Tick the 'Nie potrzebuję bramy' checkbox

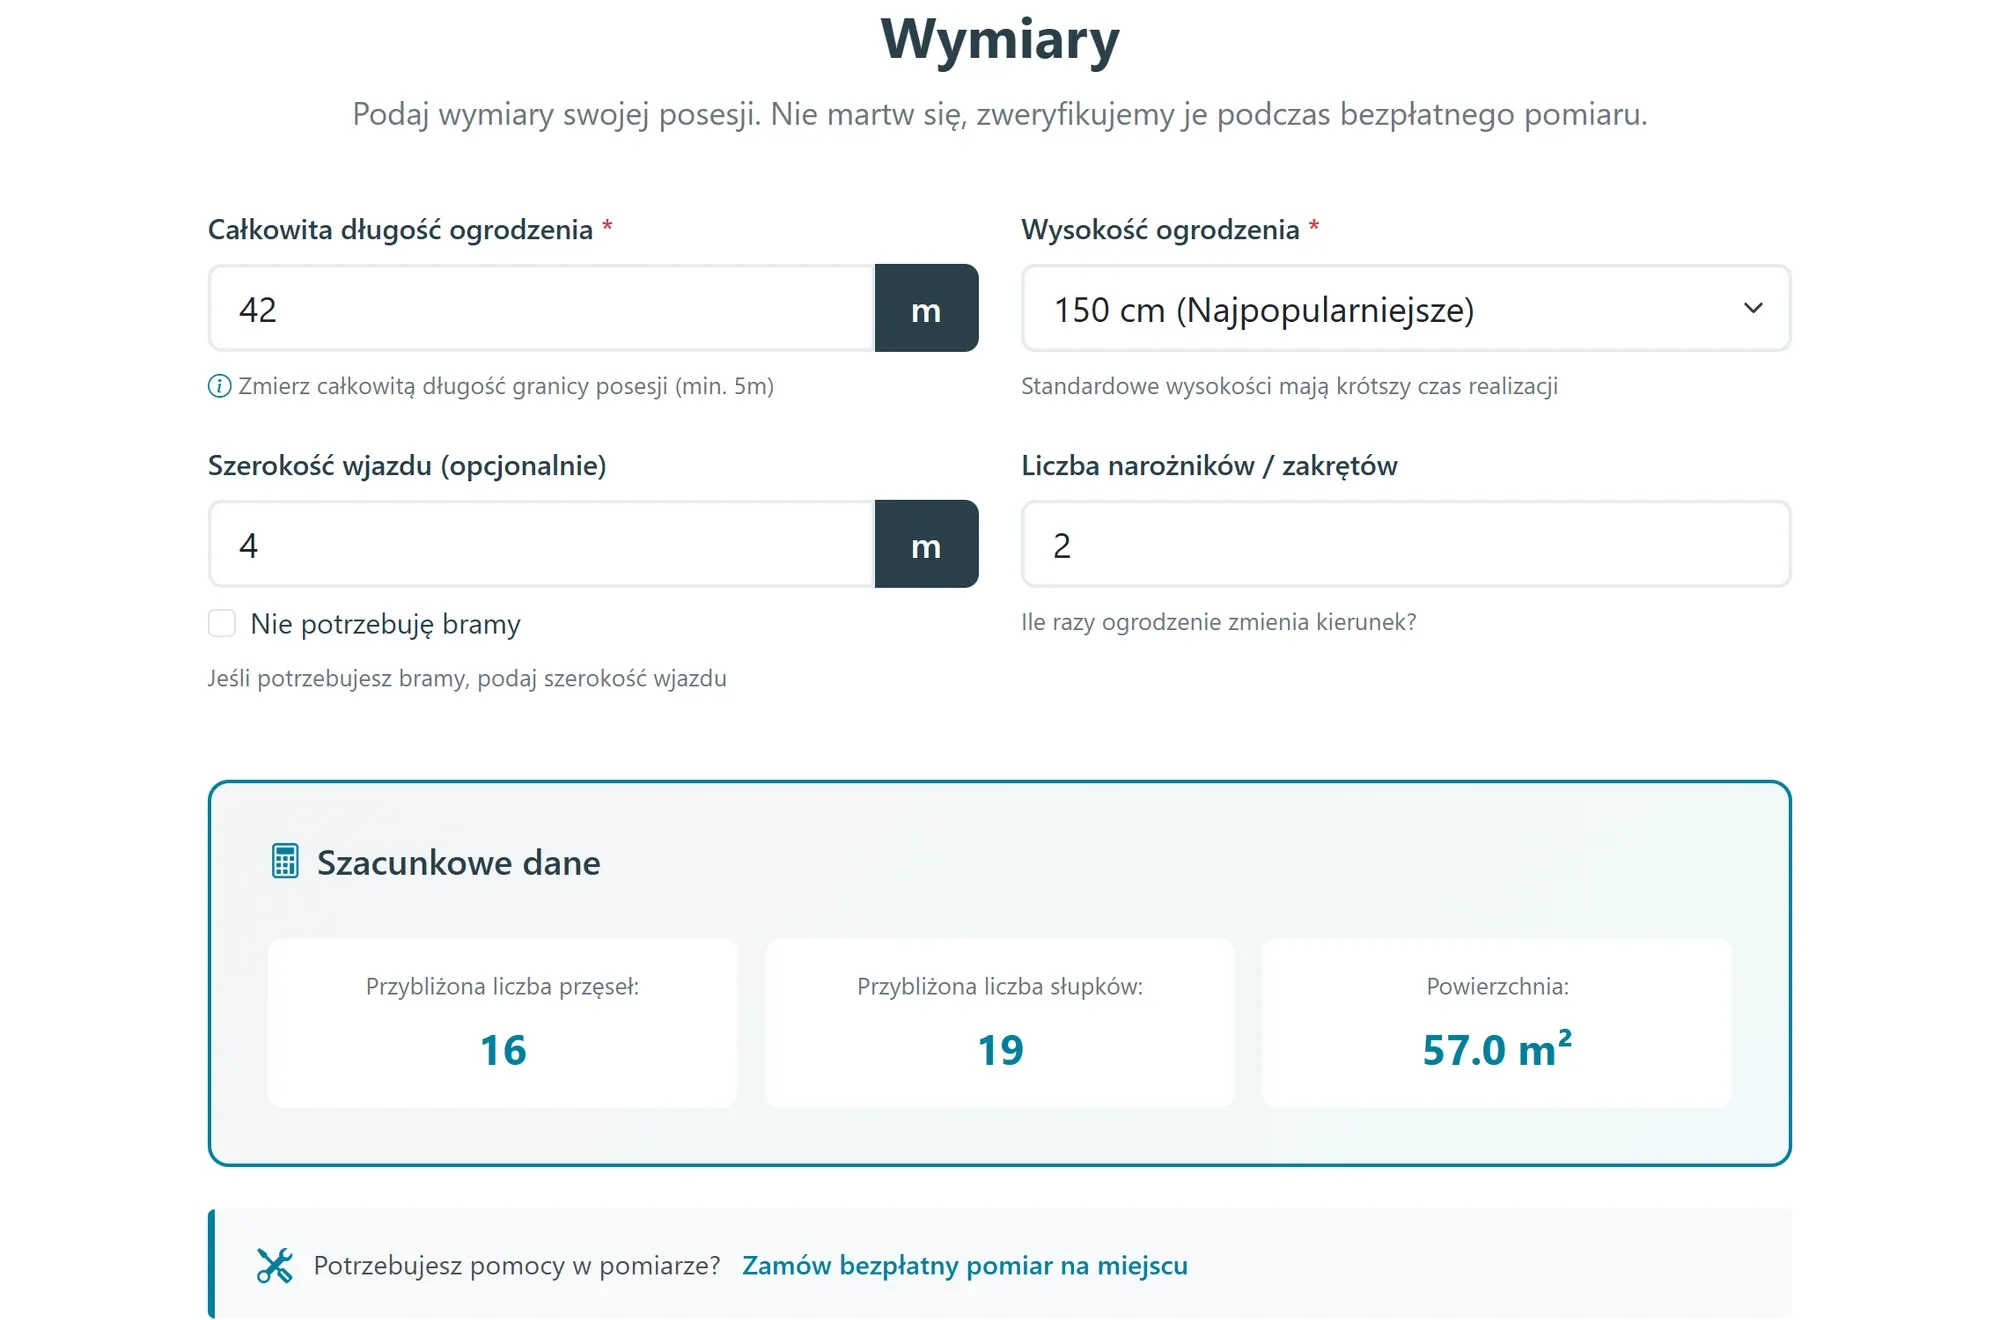[x=222, y=623]
